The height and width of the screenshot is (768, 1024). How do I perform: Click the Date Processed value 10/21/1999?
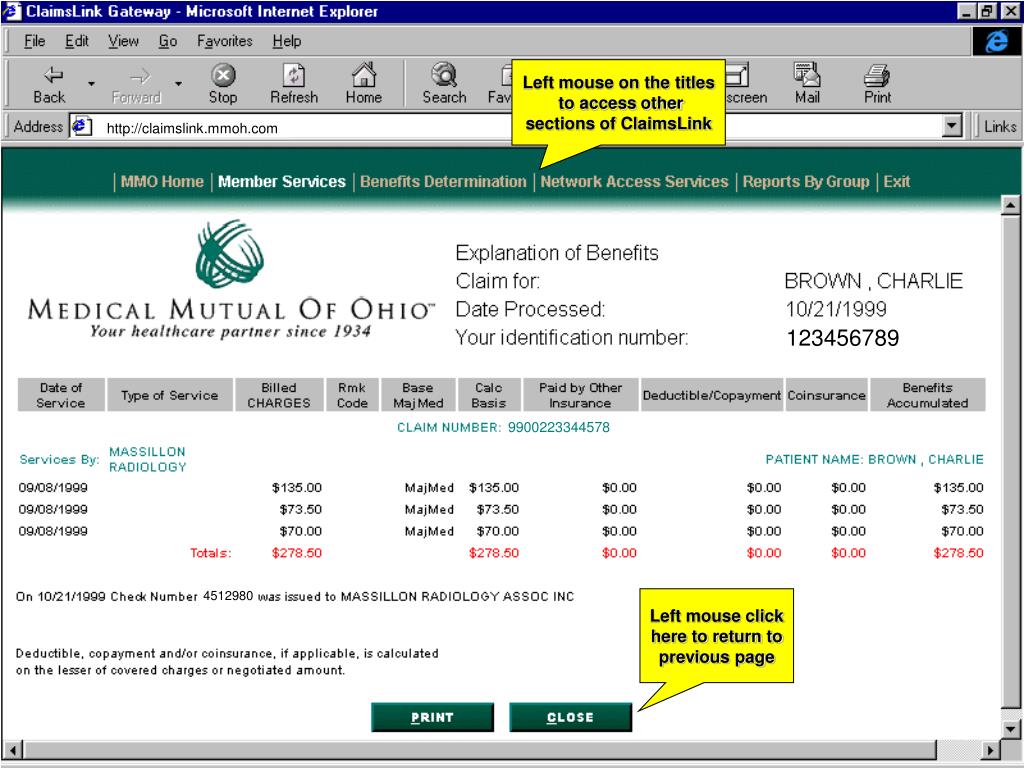(836, 309)
